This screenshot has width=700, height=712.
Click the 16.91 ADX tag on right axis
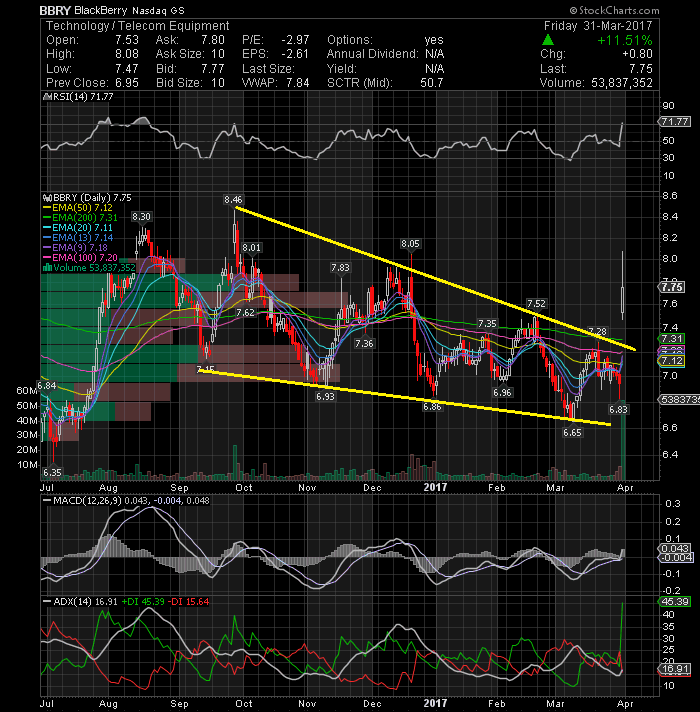675,669
